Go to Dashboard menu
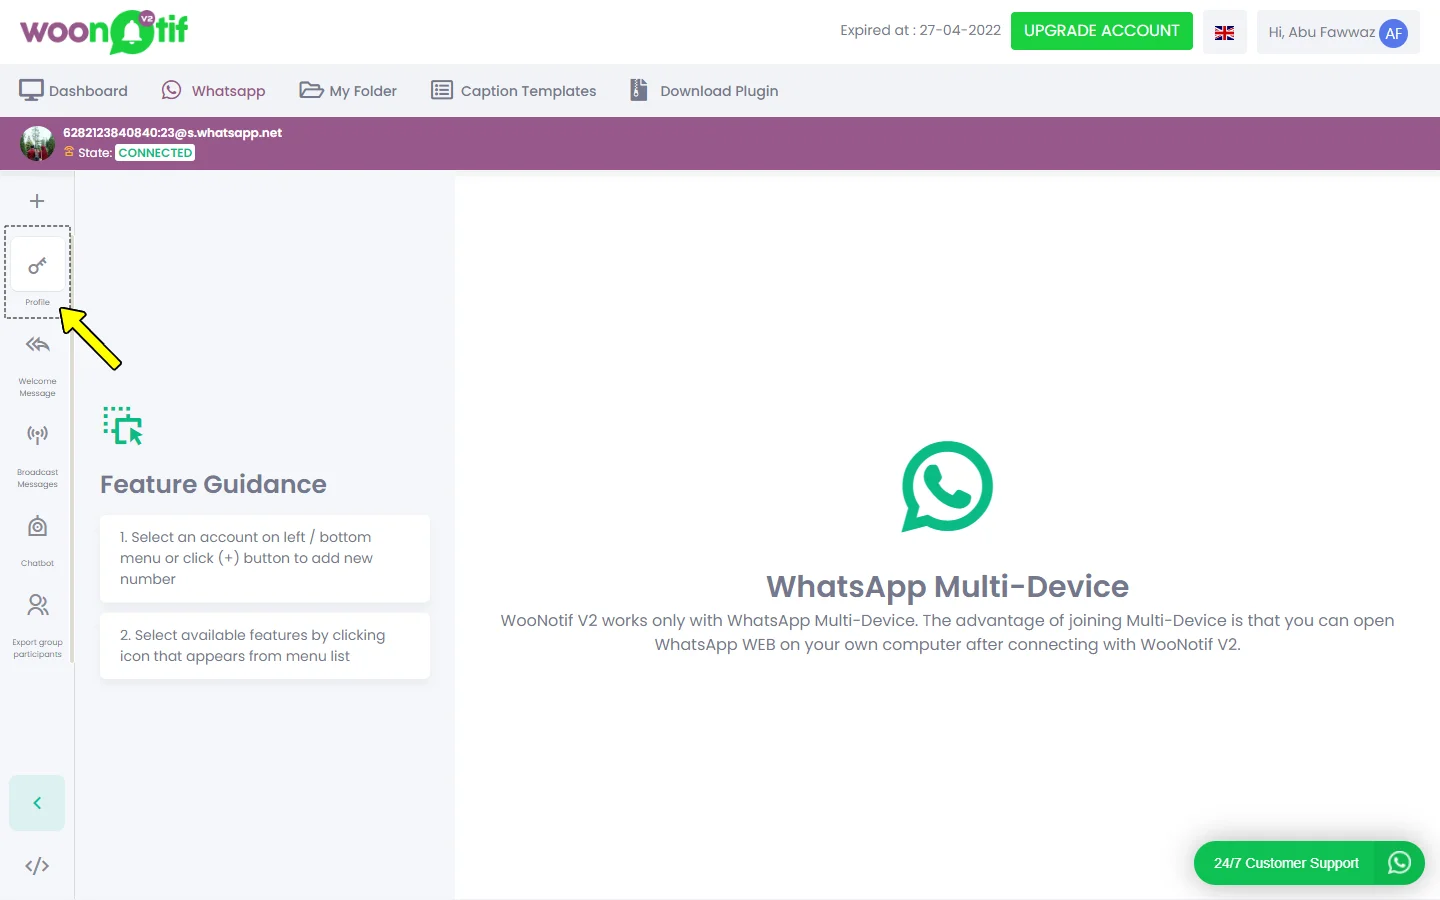 click(x=74, y=91)
